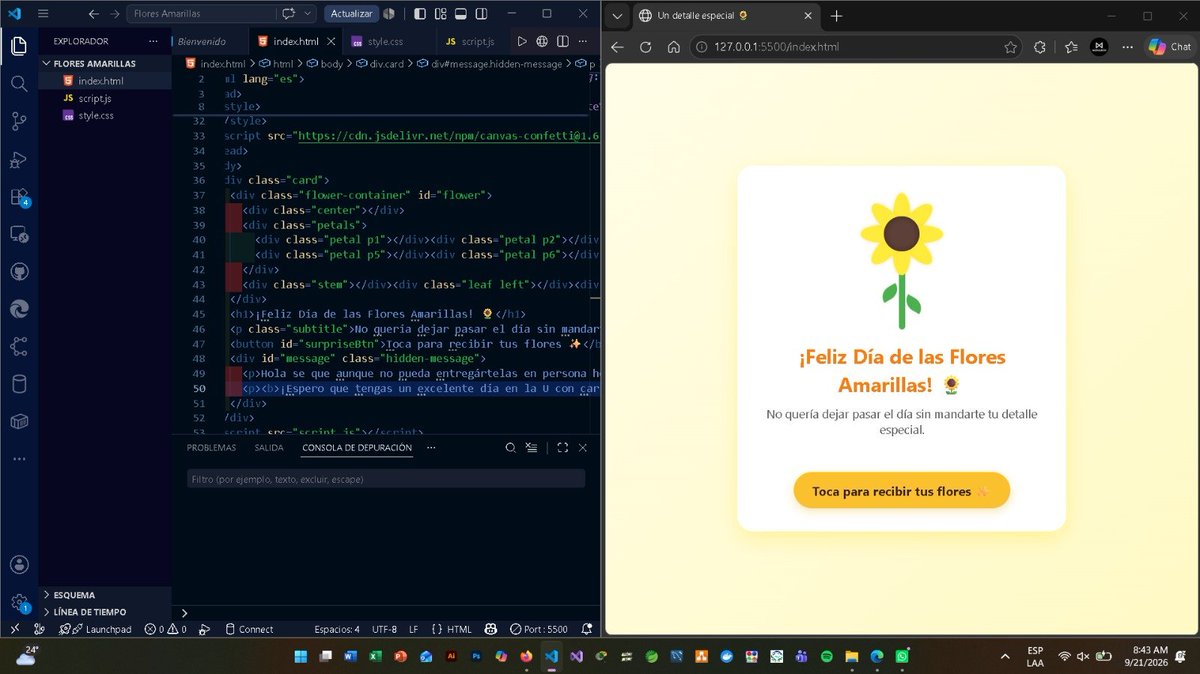The image size is (1200, 674).
Task: Open Explorer views and more actions
Action: (x=153, y=41)
